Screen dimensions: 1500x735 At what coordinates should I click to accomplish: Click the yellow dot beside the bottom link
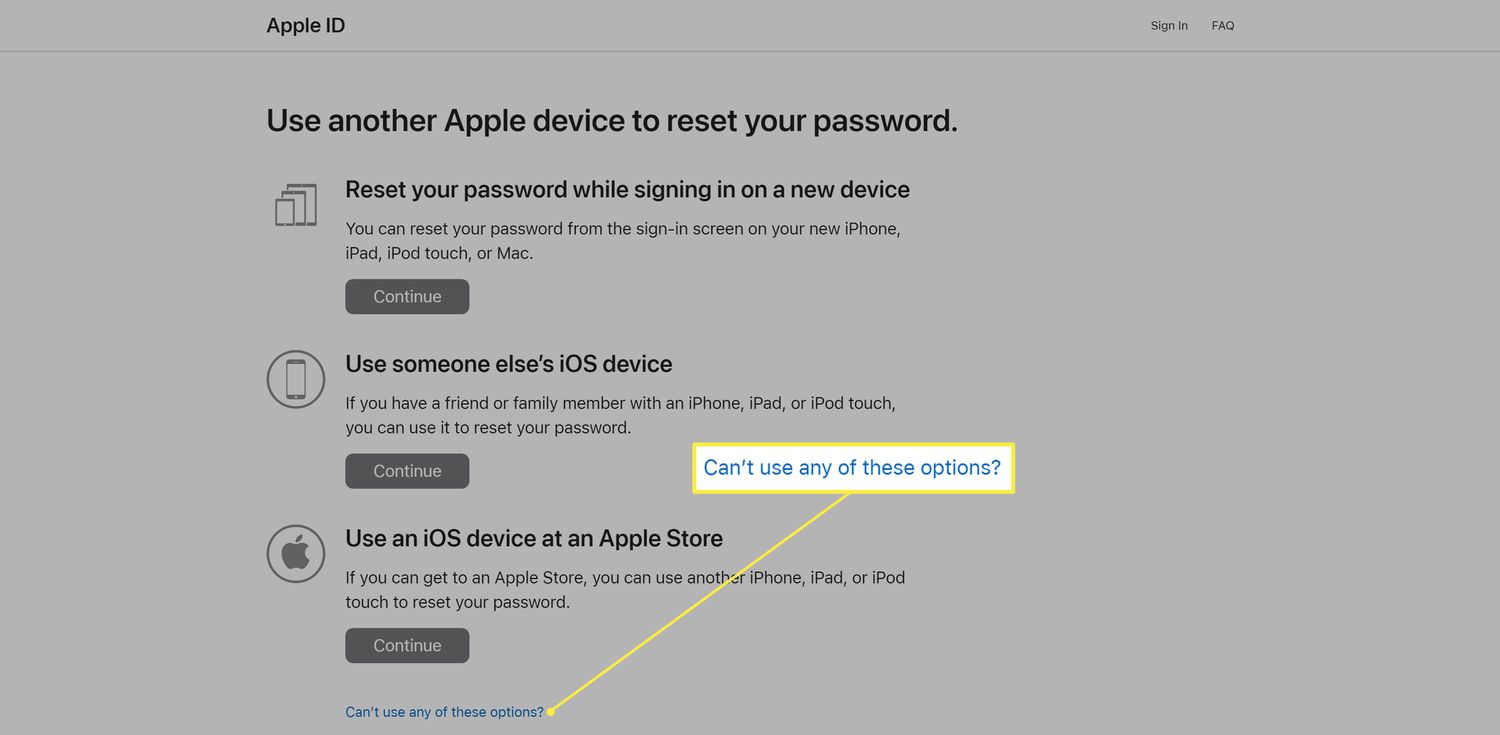pyautogui.click(x=551, y=712)
